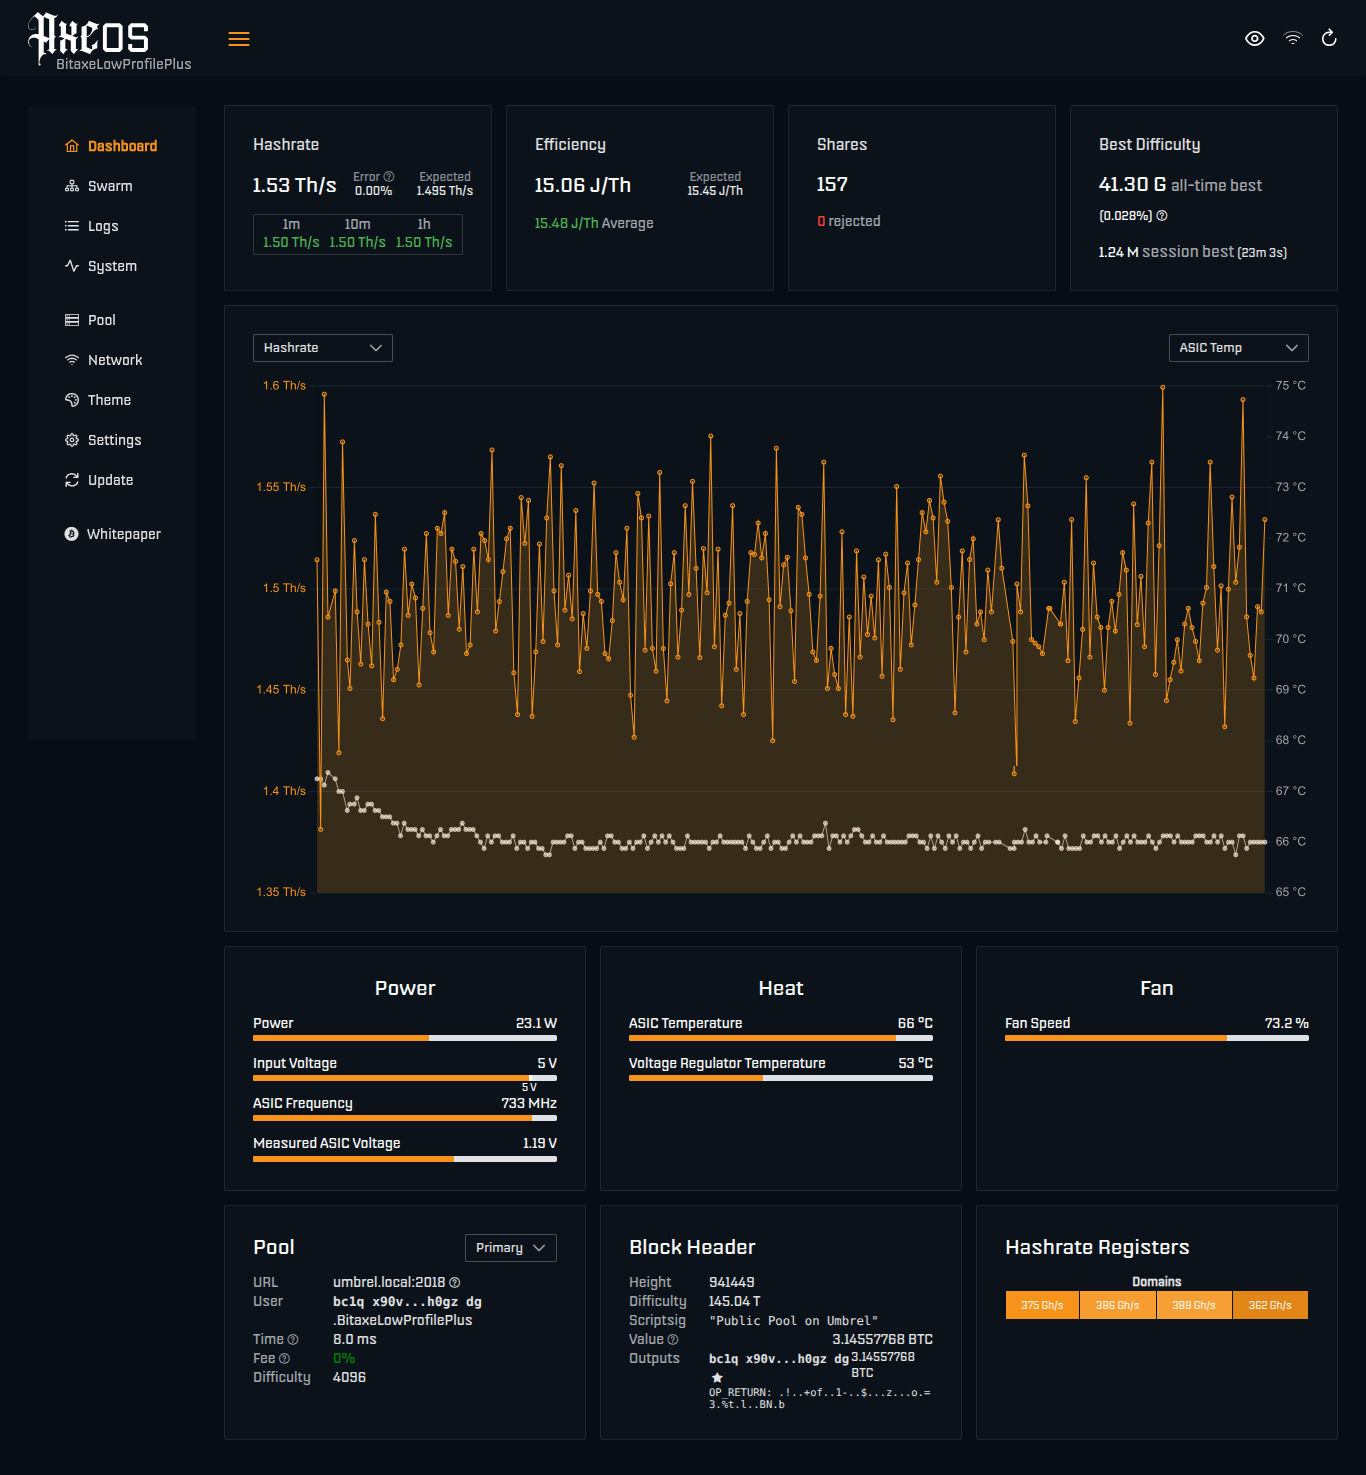Click the help icon next to Error

pos(389,177)
